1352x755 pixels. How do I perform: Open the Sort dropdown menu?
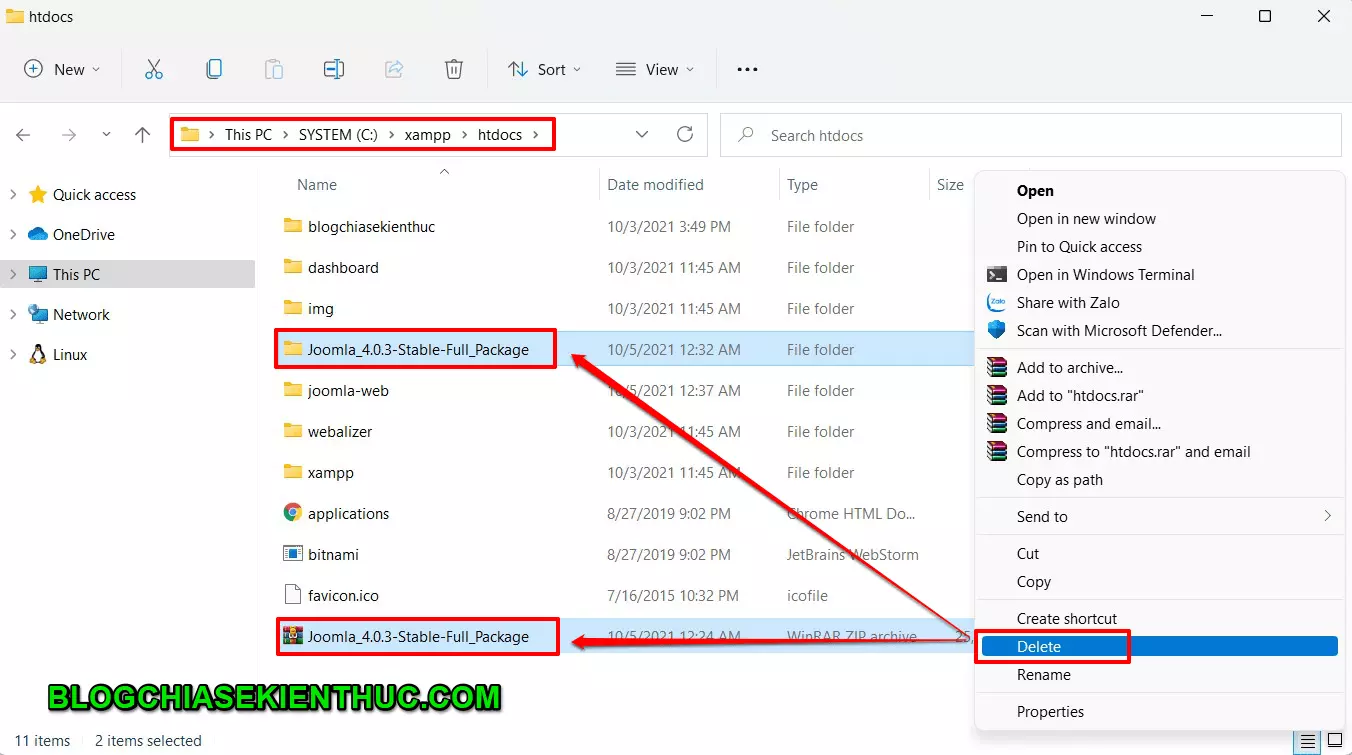[x=544, y=69]
